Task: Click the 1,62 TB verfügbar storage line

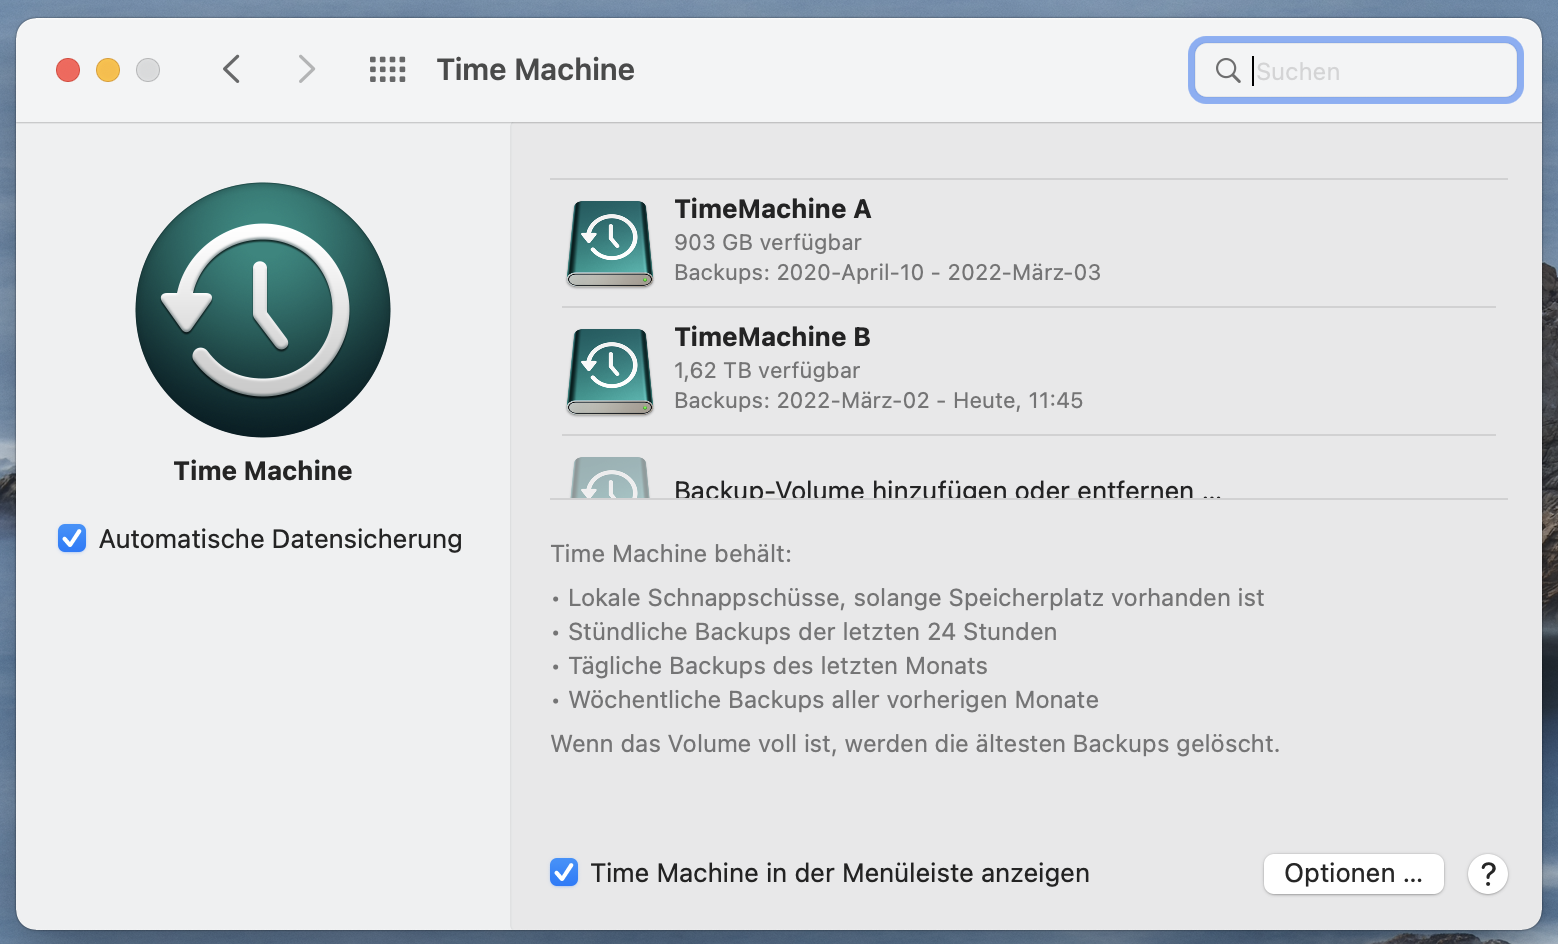Action: pos(767,371)
